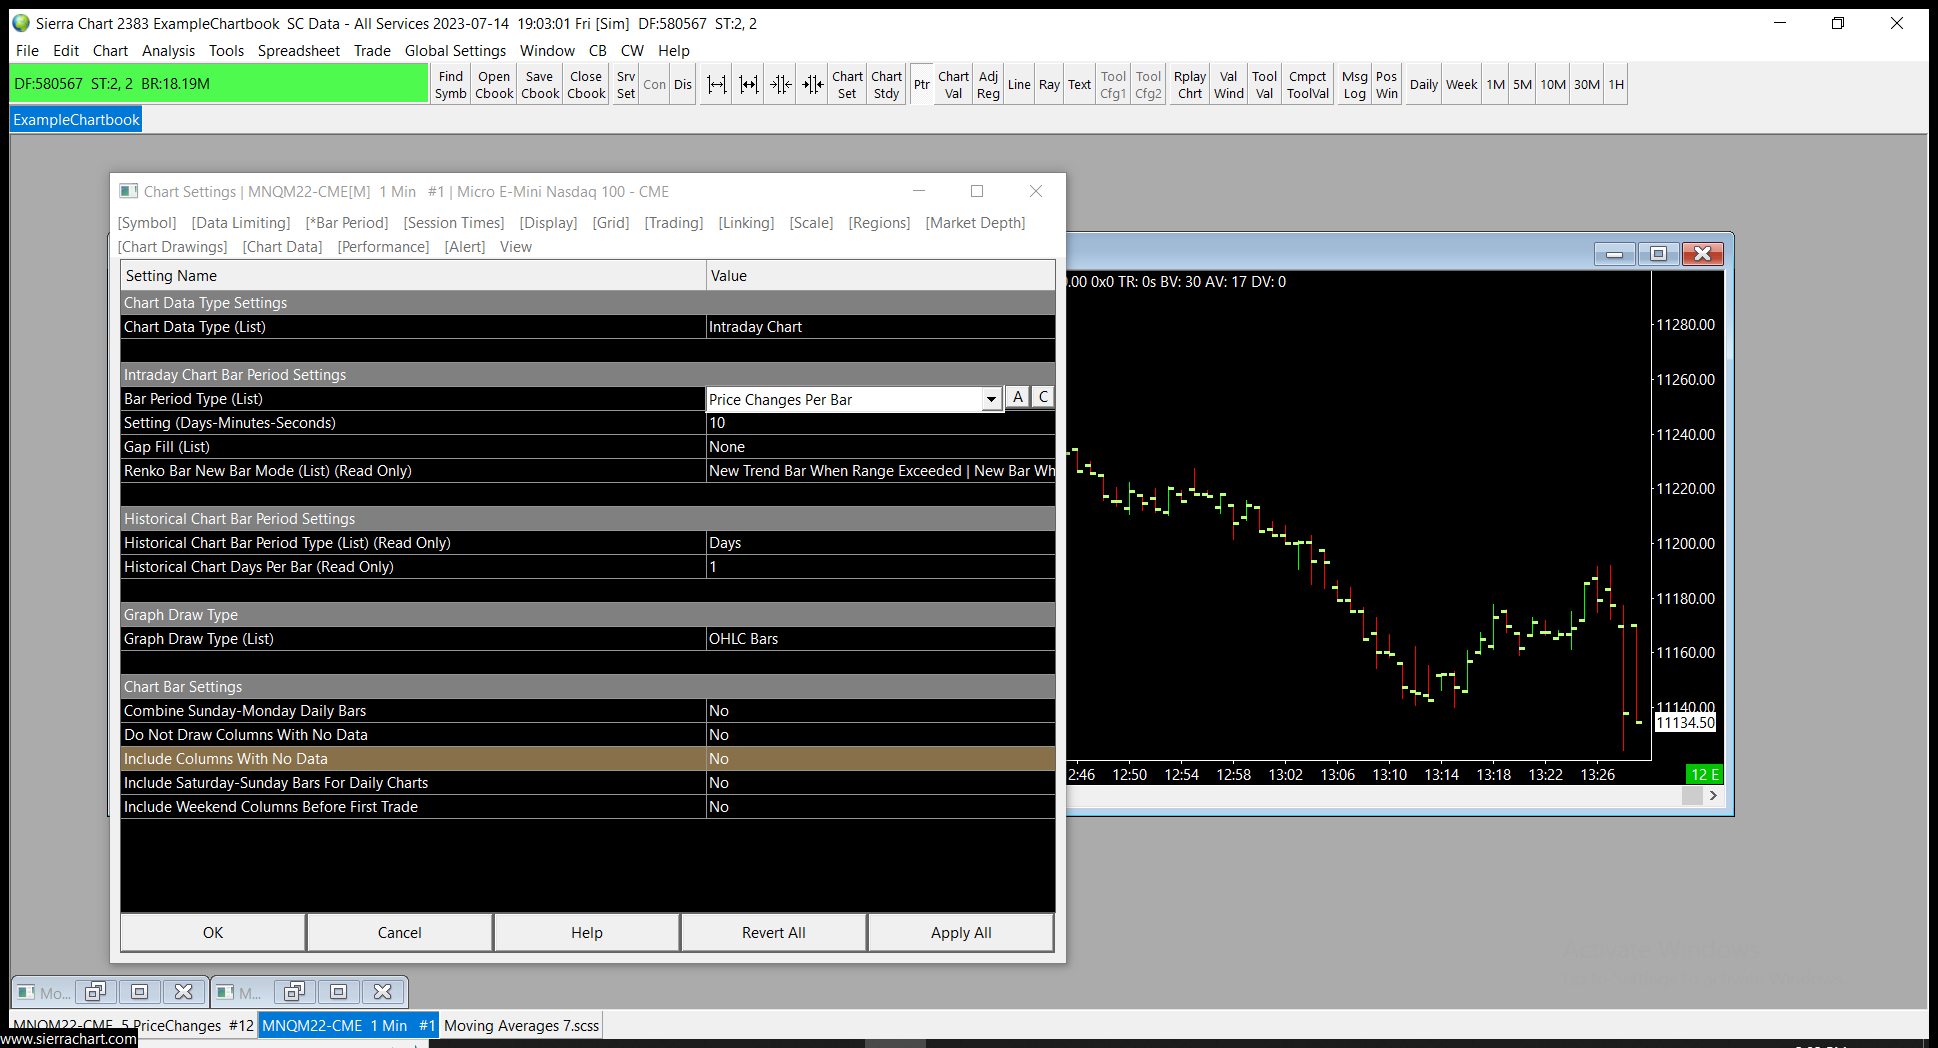Open Chart Stdy from the toolbar

pos(886,85)
